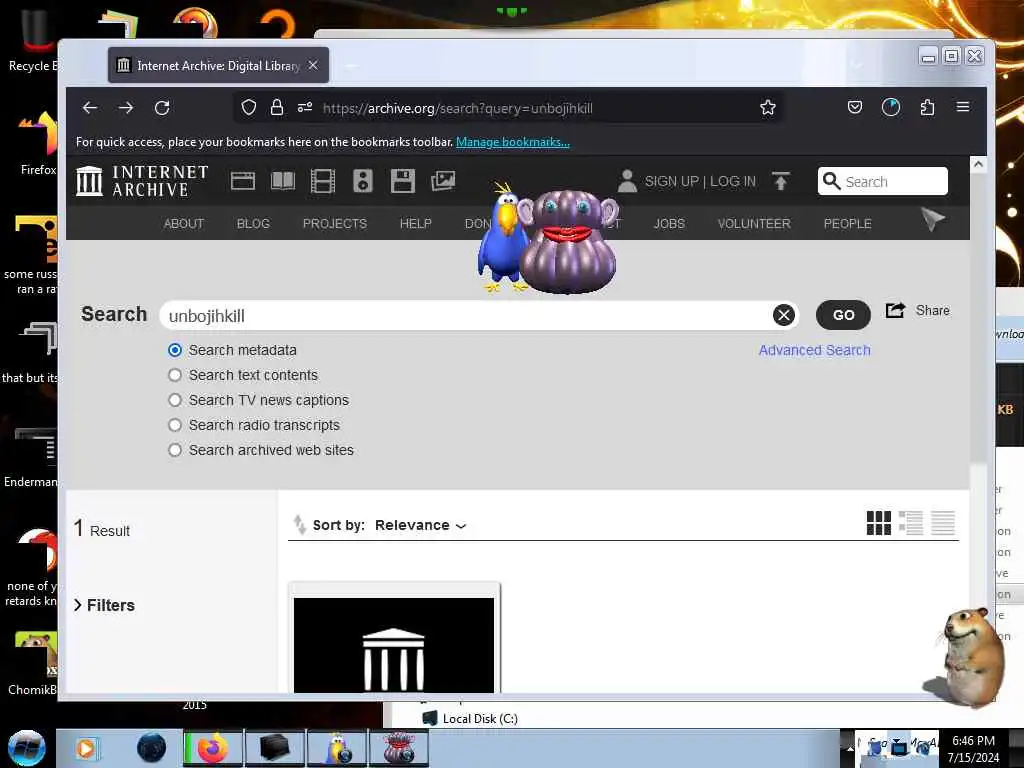
Task: Expand the Filters section
Action: click(x=104, y=605)
